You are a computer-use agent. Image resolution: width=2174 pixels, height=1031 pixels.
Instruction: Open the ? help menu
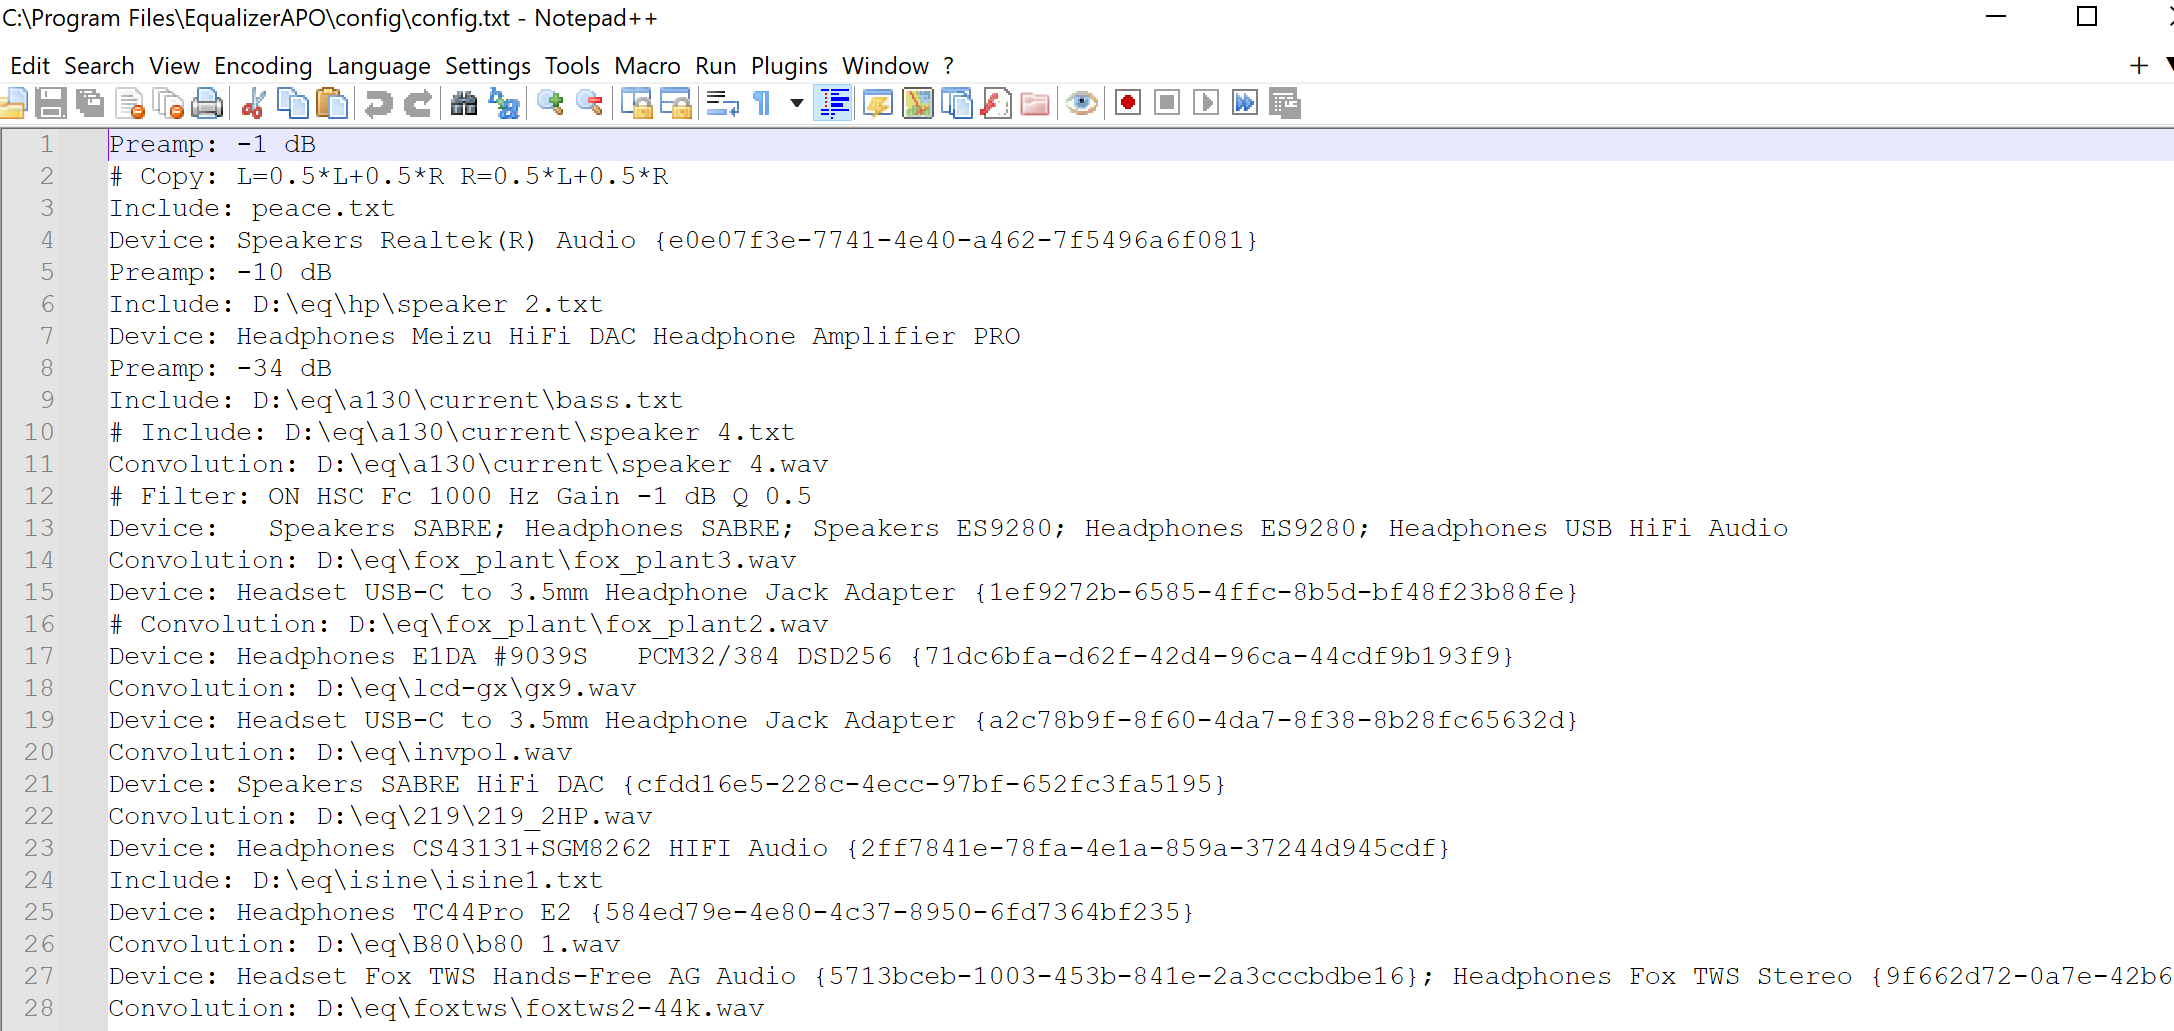(x=948, y=66)
